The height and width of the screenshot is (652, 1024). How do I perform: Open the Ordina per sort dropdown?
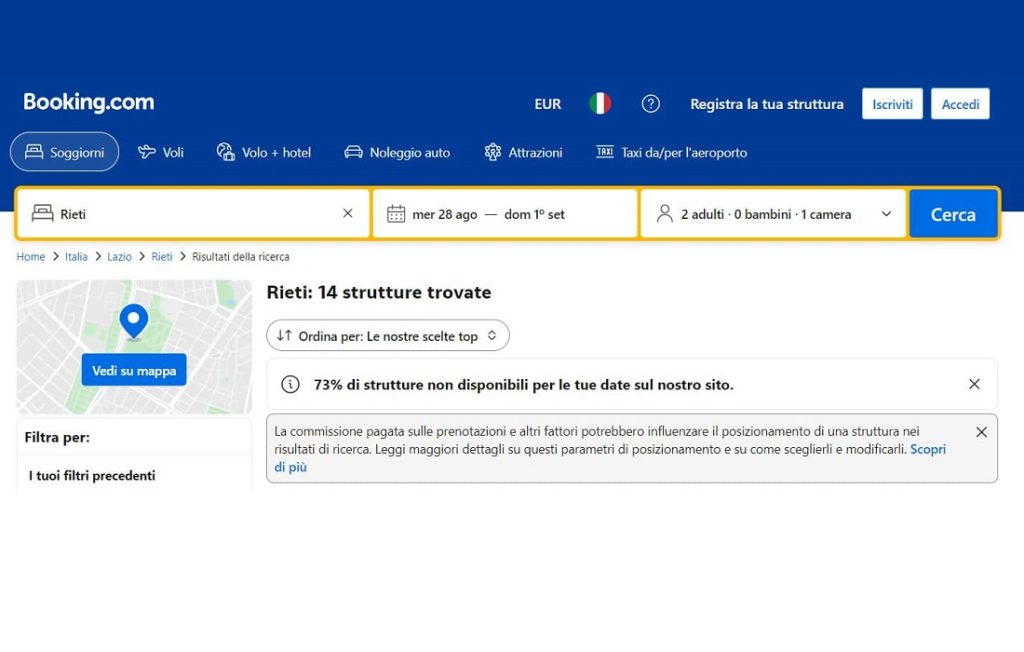click(388, 336)
